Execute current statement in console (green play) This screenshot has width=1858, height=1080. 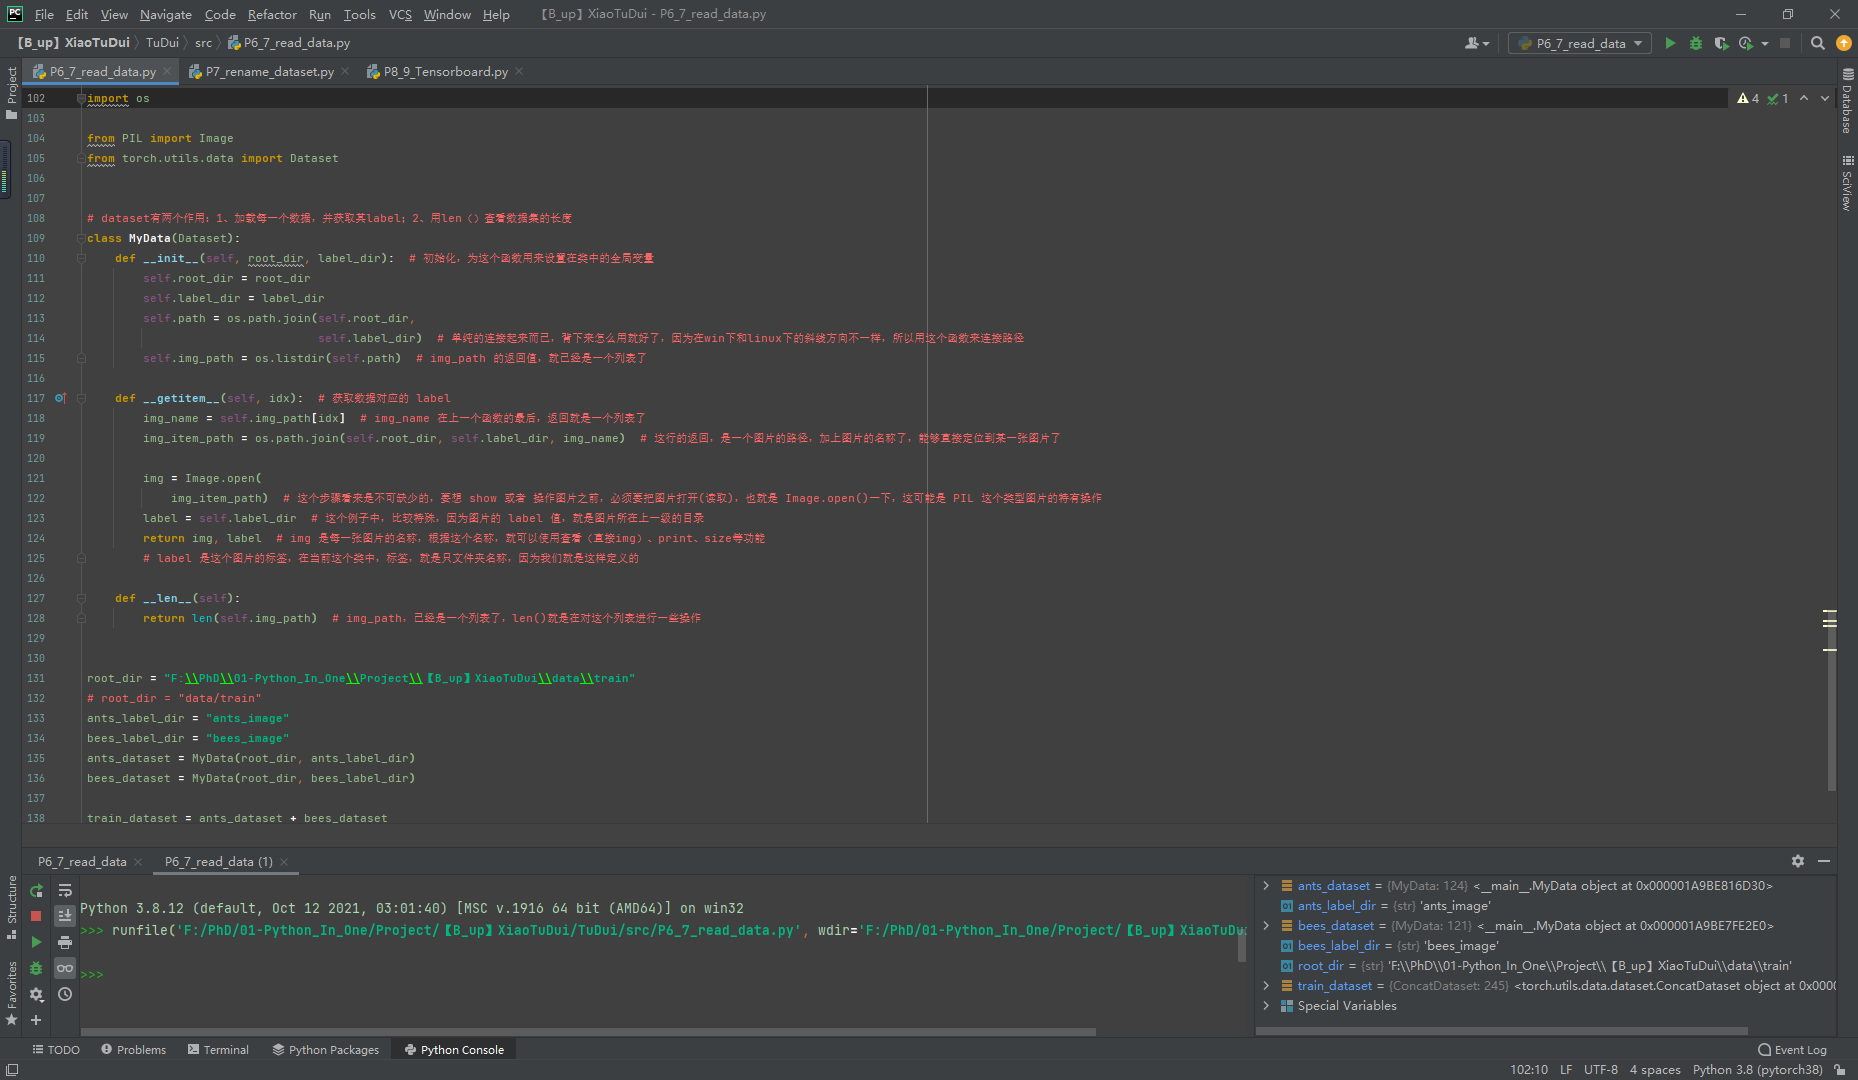point(36,942)
